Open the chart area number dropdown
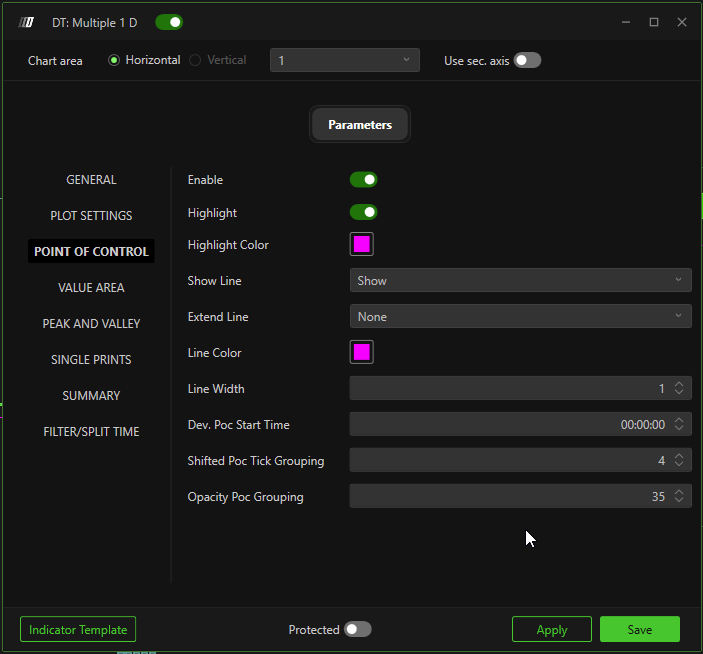Viewport: 703px width, 654px height. (344, 60)
